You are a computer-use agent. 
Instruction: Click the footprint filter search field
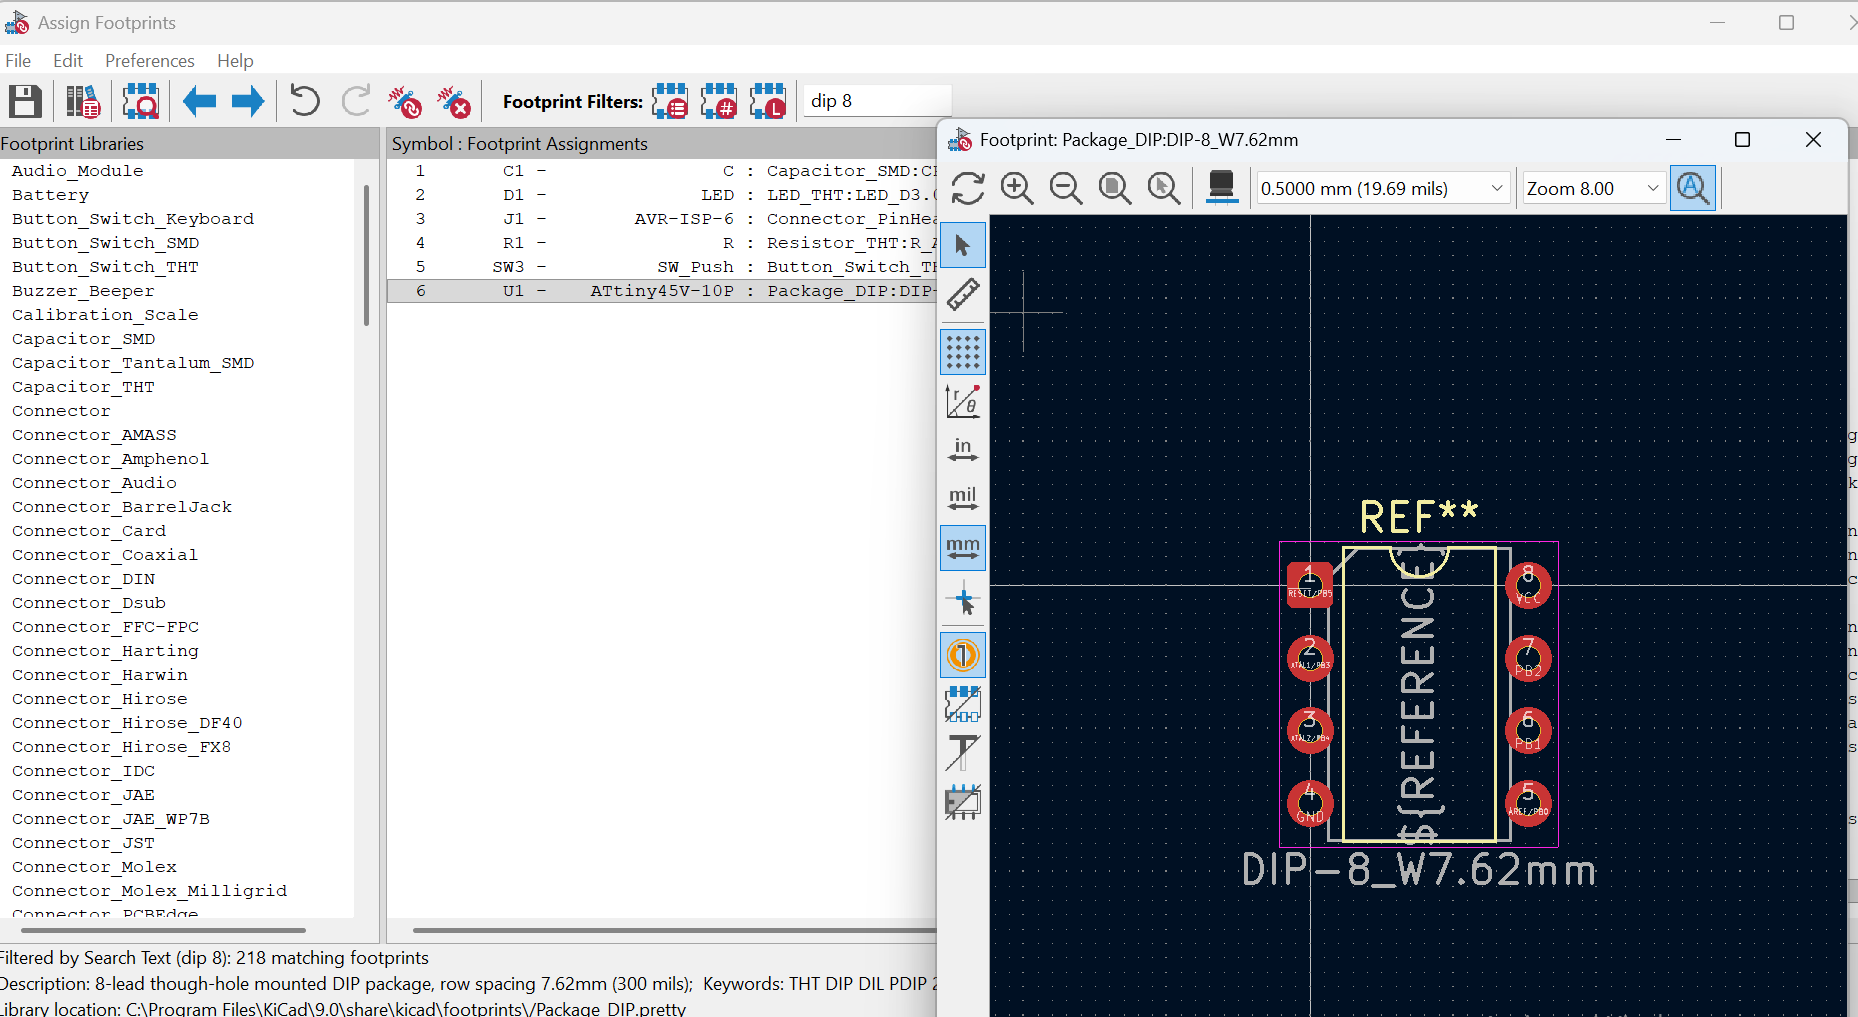(x=877, y=101)
